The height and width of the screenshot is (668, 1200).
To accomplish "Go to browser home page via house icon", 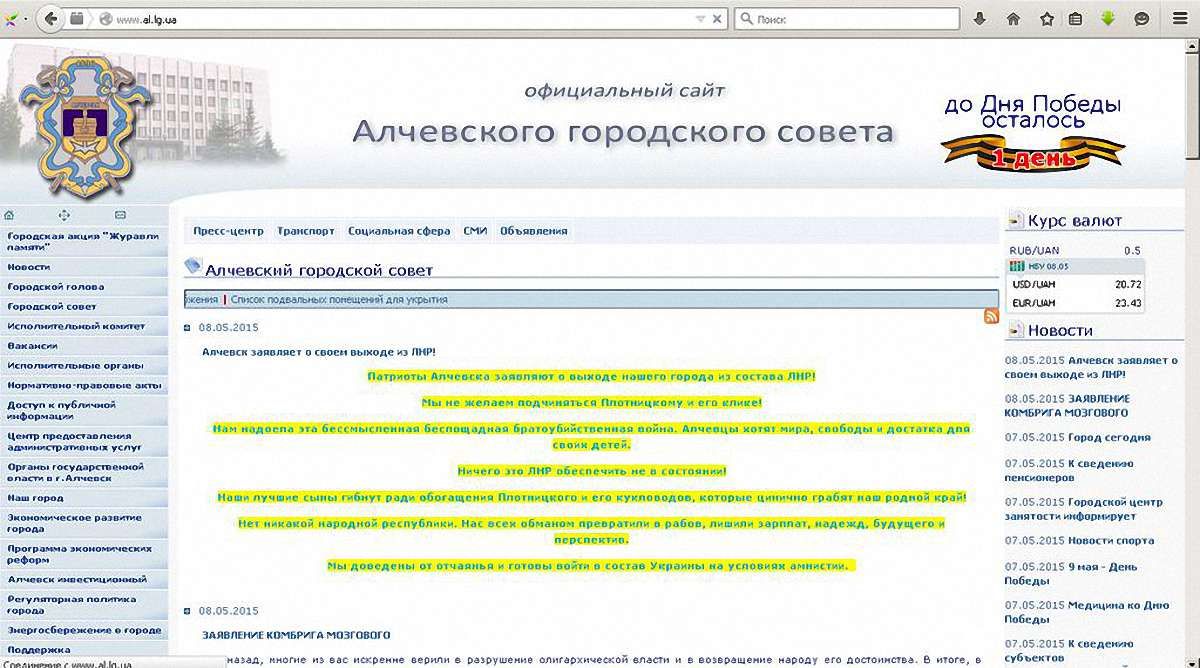I will point(1013,19).
